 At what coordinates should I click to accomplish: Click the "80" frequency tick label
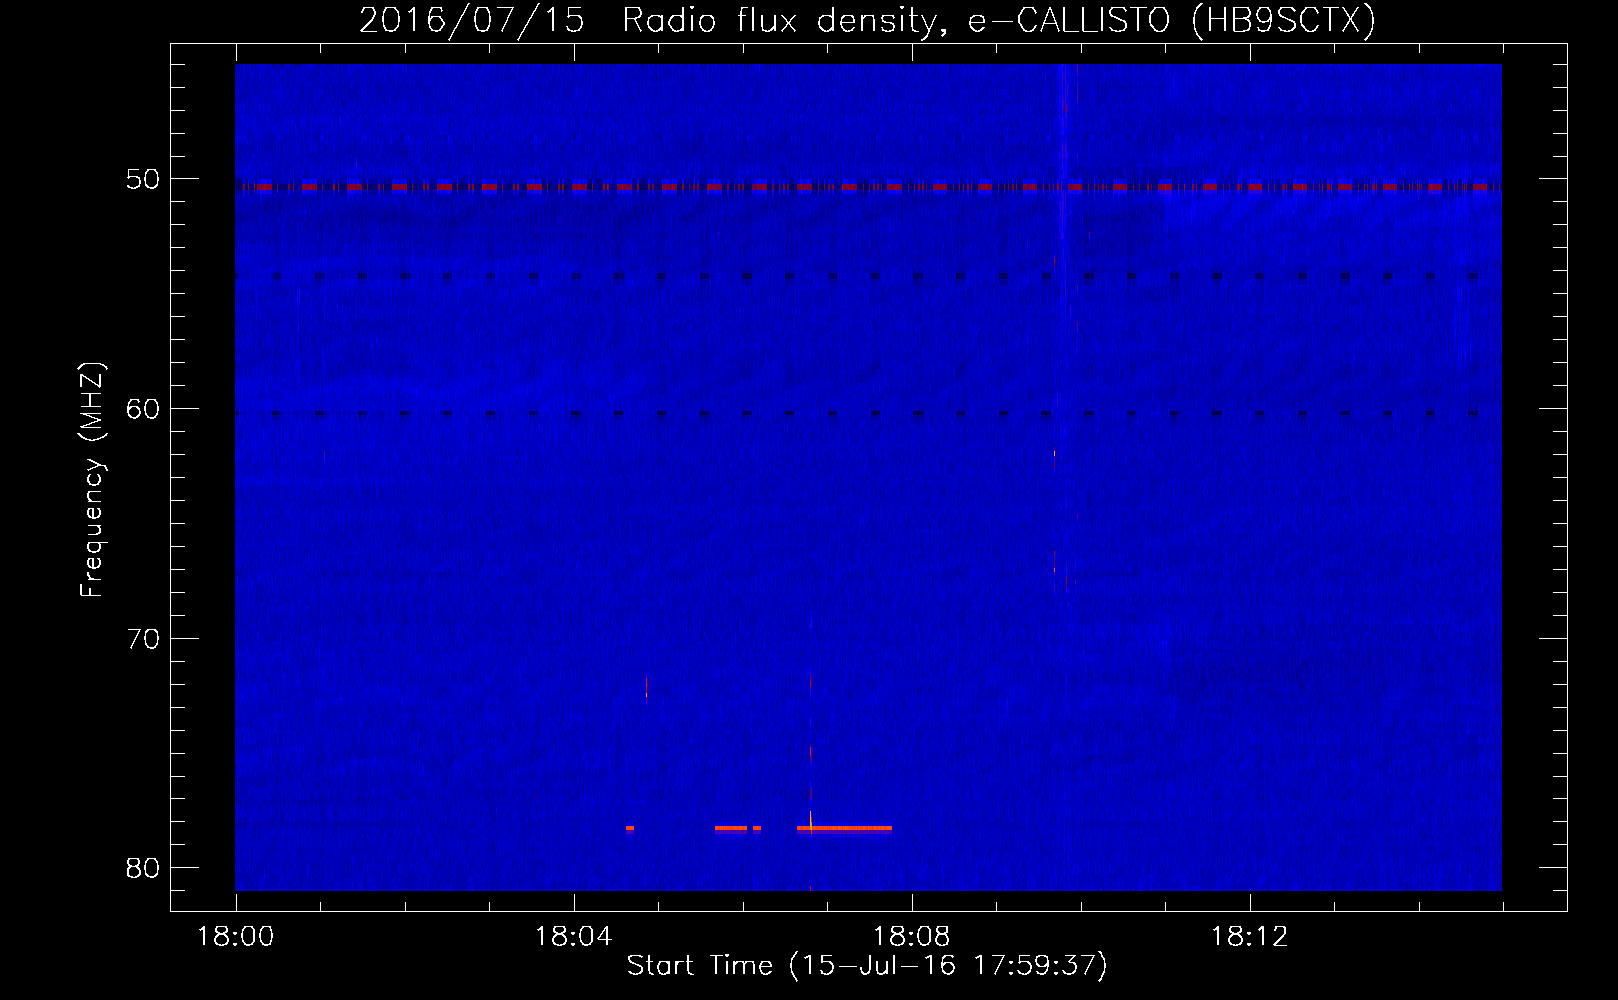click(x=143, y=868)
